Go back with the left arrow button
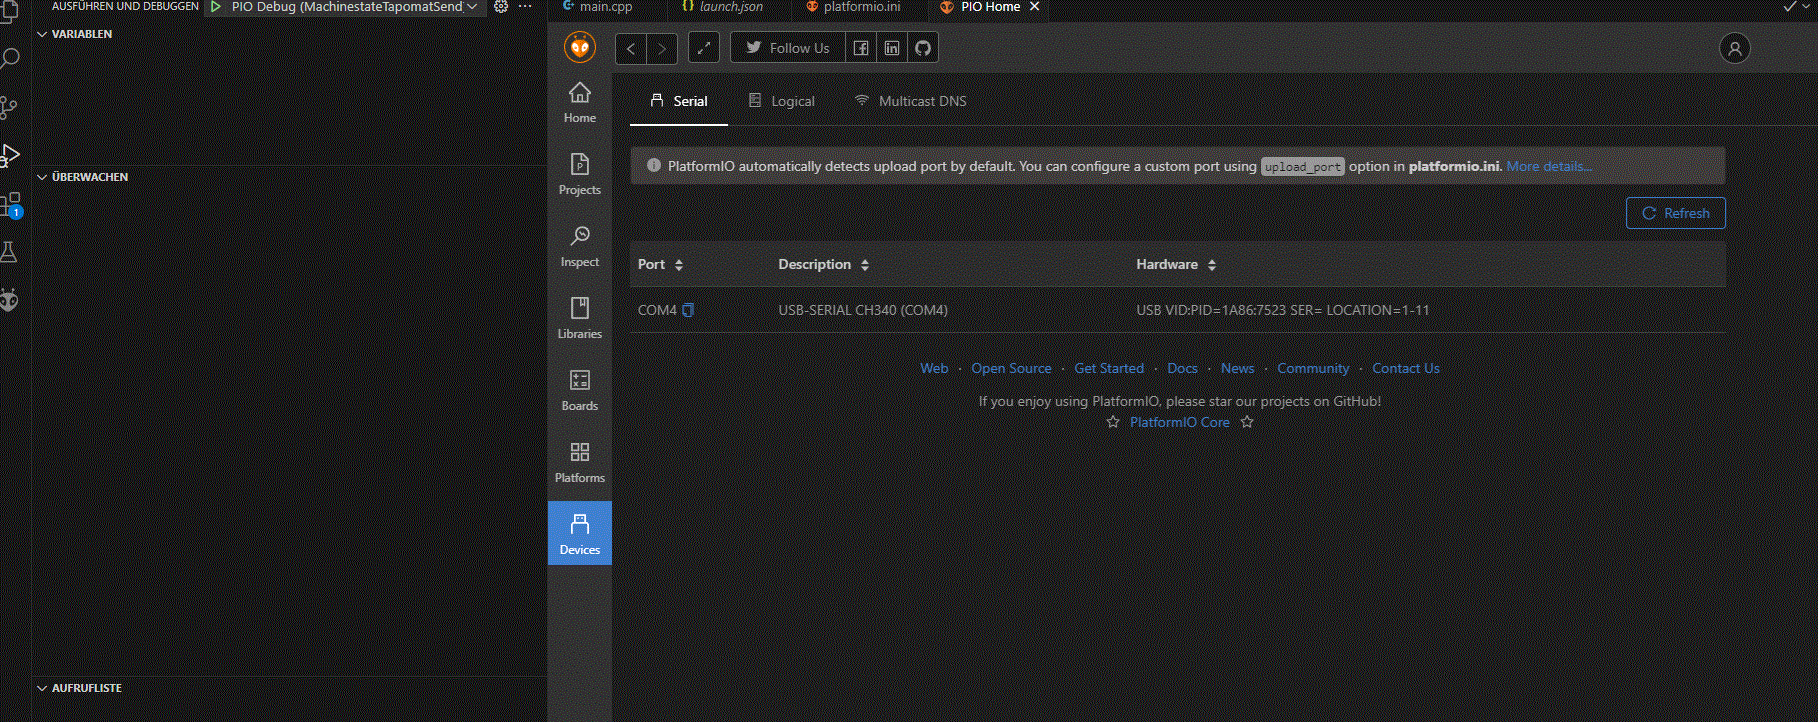This screenshot has height=722, width=1818. coord(631,48)
